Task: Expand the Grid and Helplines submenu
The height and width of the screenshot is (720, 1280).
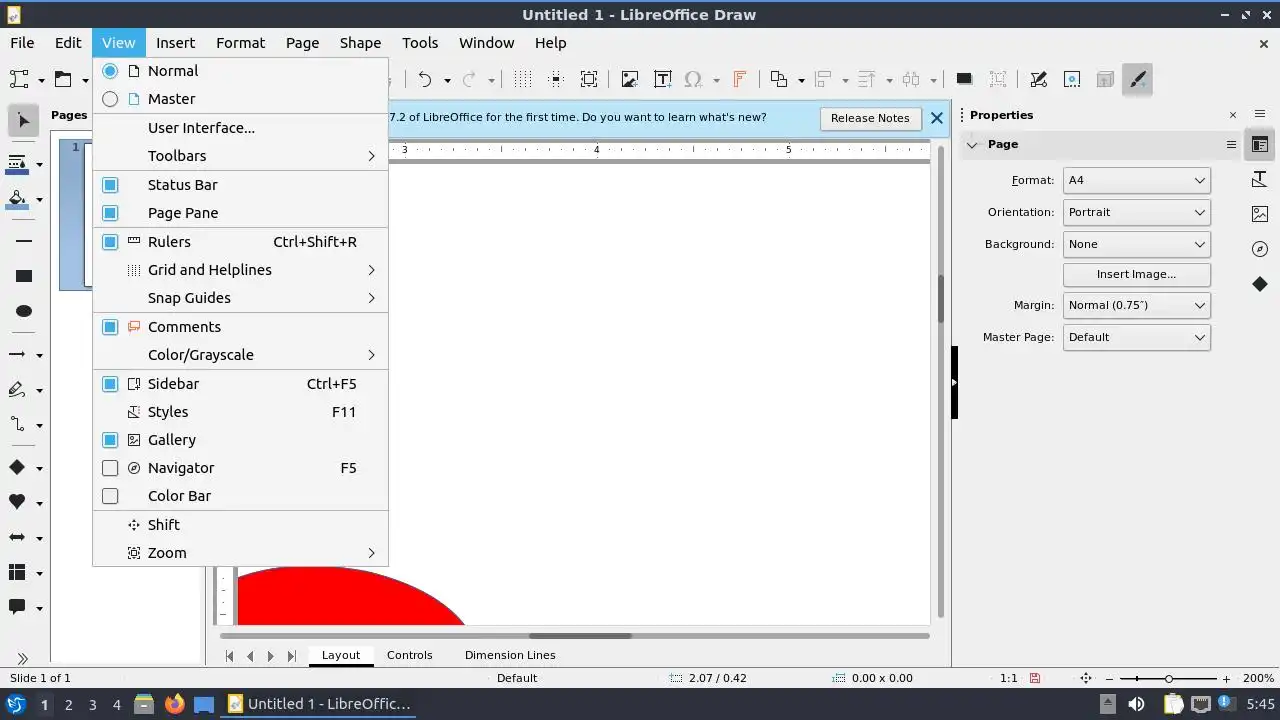Action: pos(240,270)
